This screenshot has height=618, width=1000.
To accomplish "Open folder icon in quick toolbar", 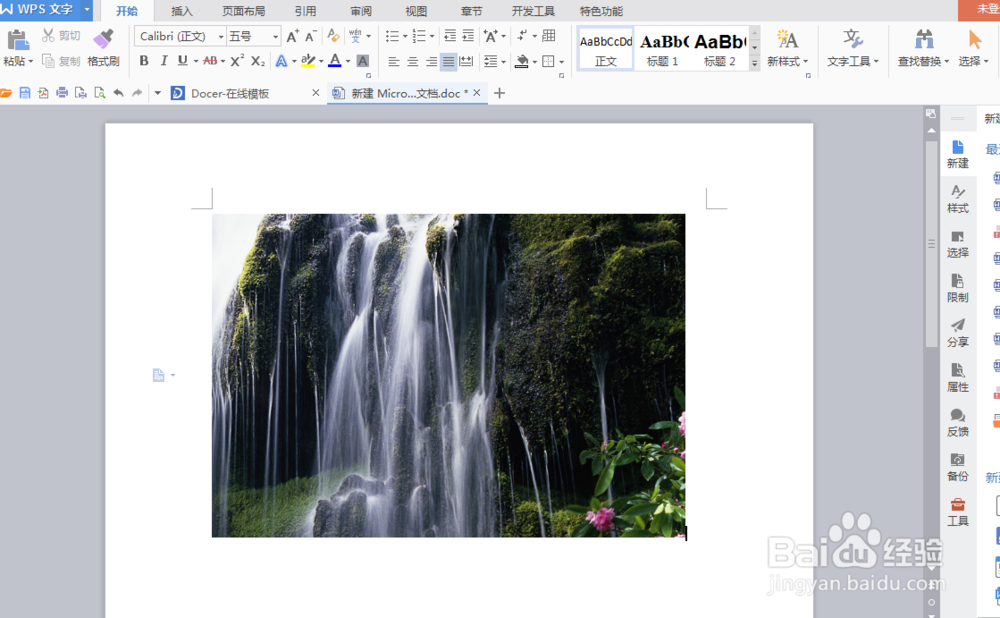I will pos(6,93).
